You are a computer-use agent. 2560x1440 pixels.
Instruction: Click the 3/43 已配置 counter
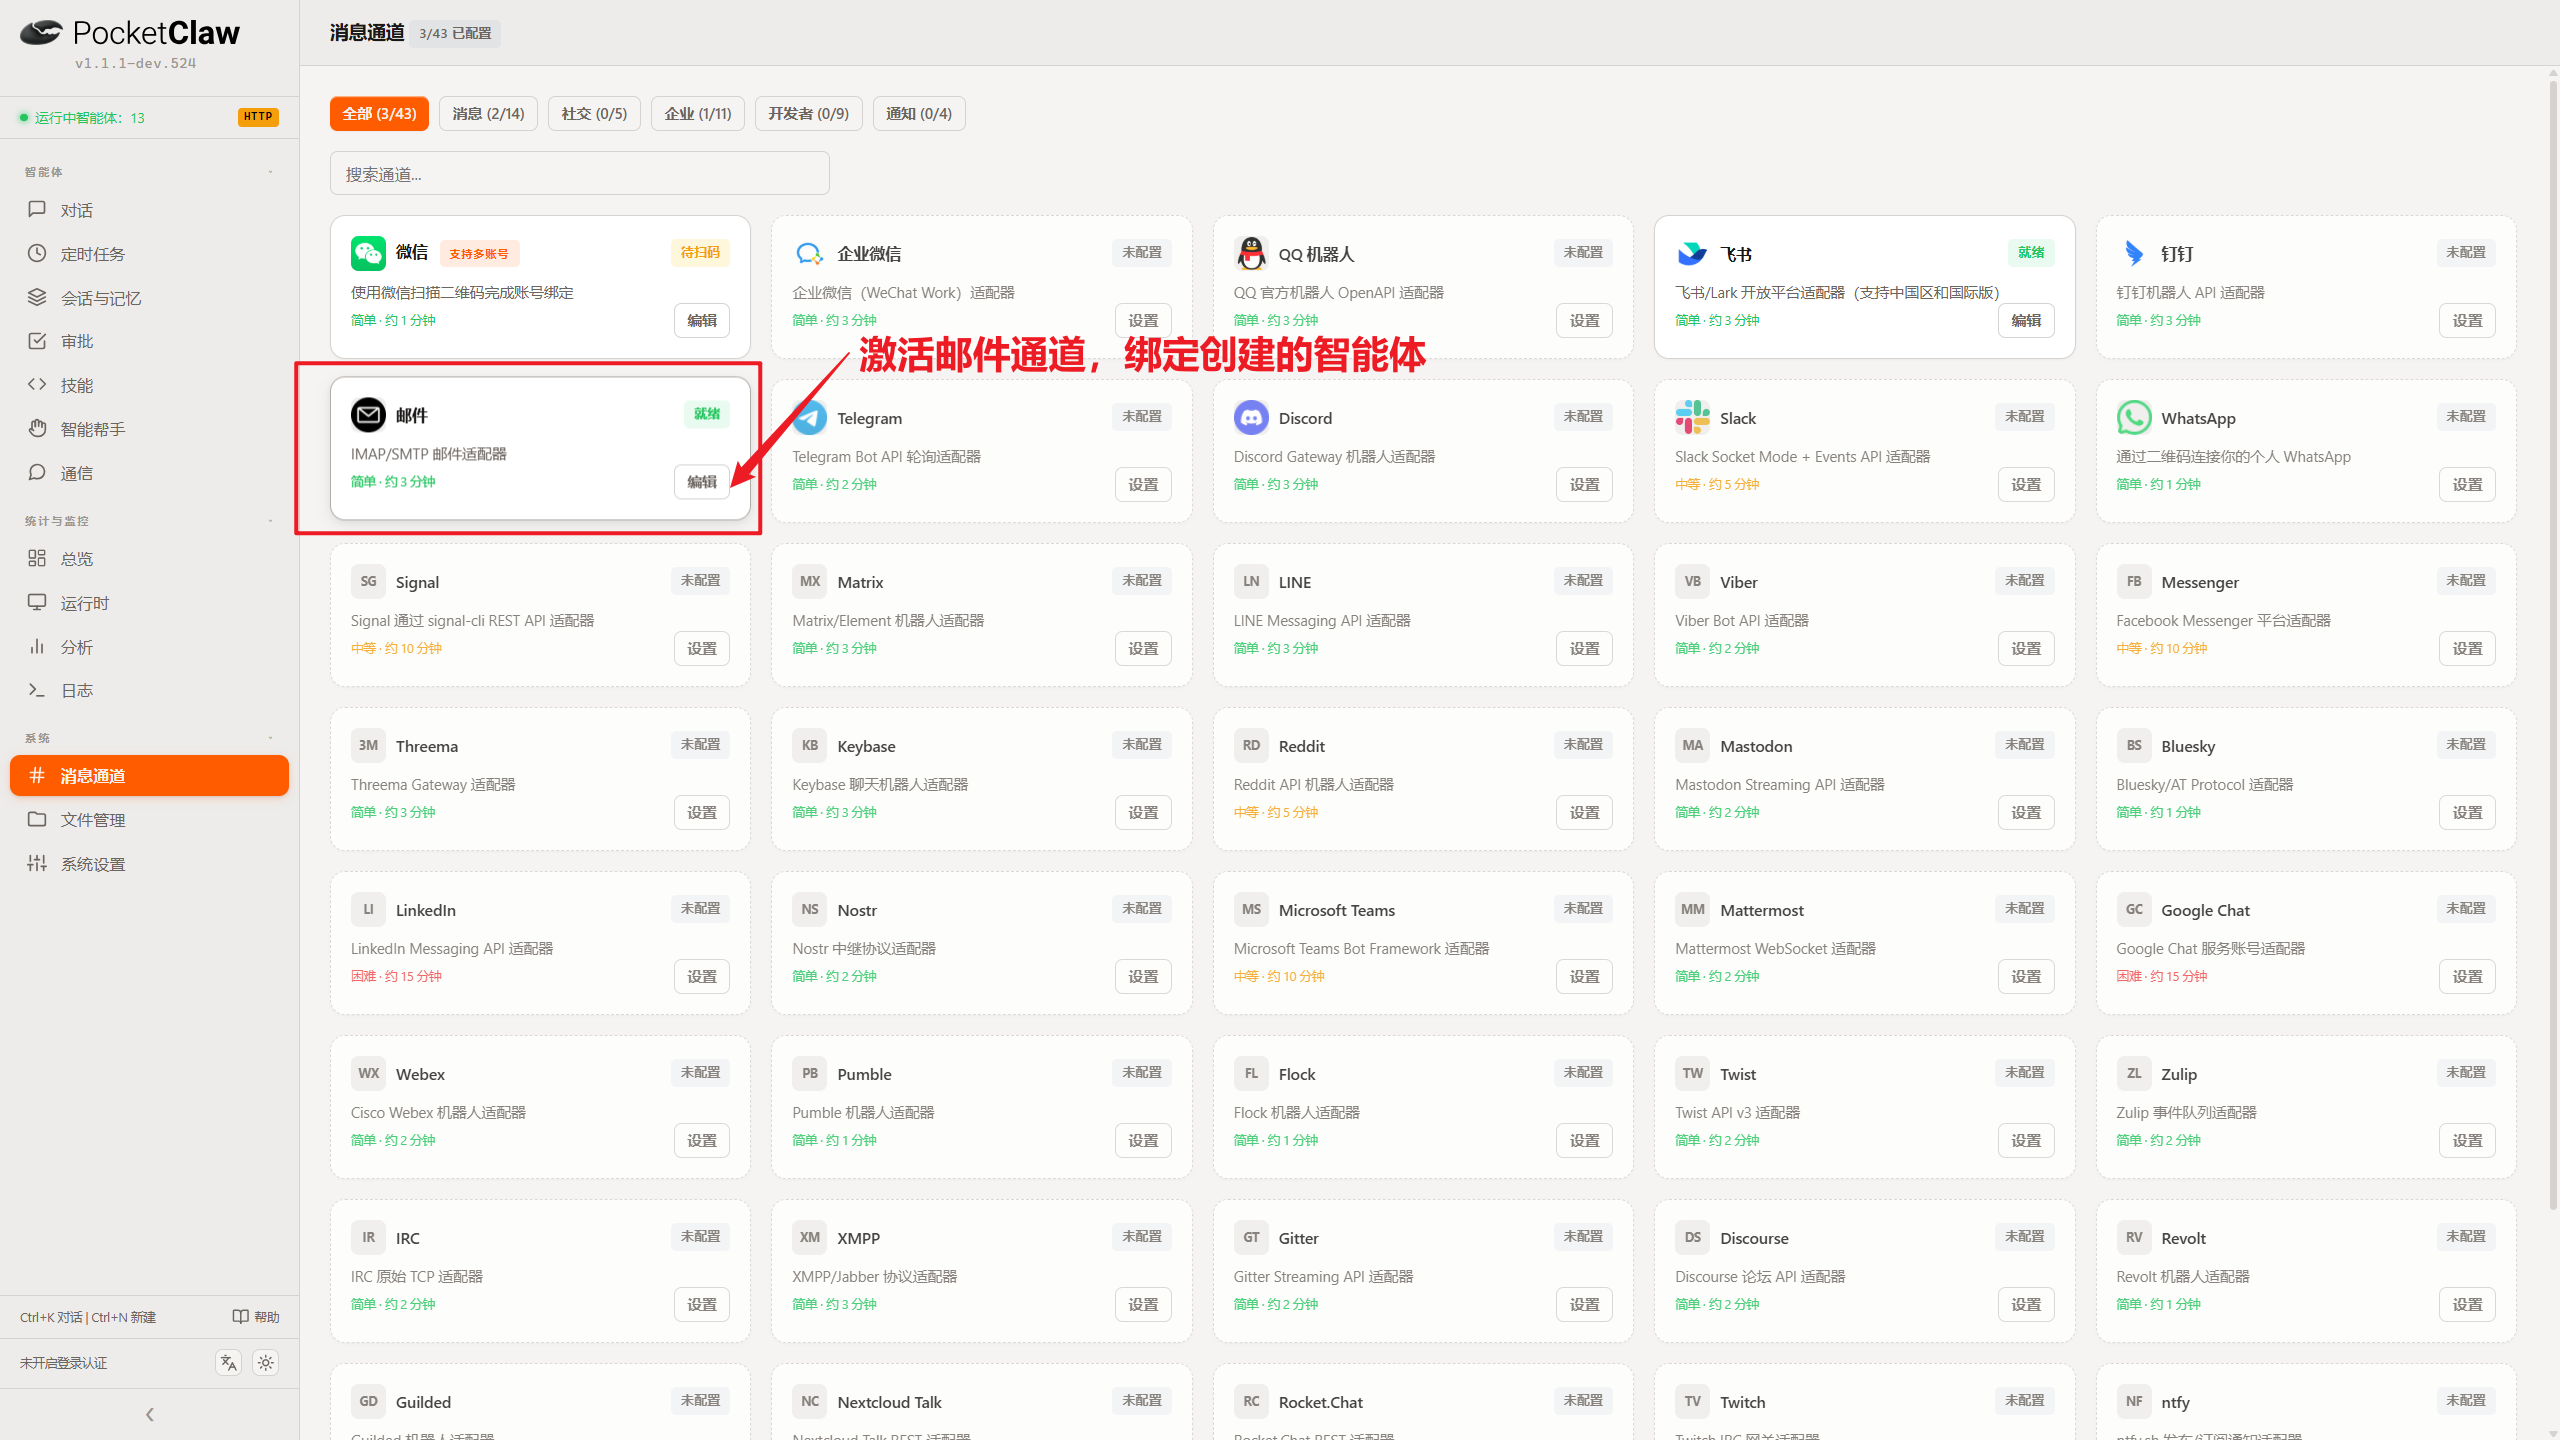click(456, 34)
